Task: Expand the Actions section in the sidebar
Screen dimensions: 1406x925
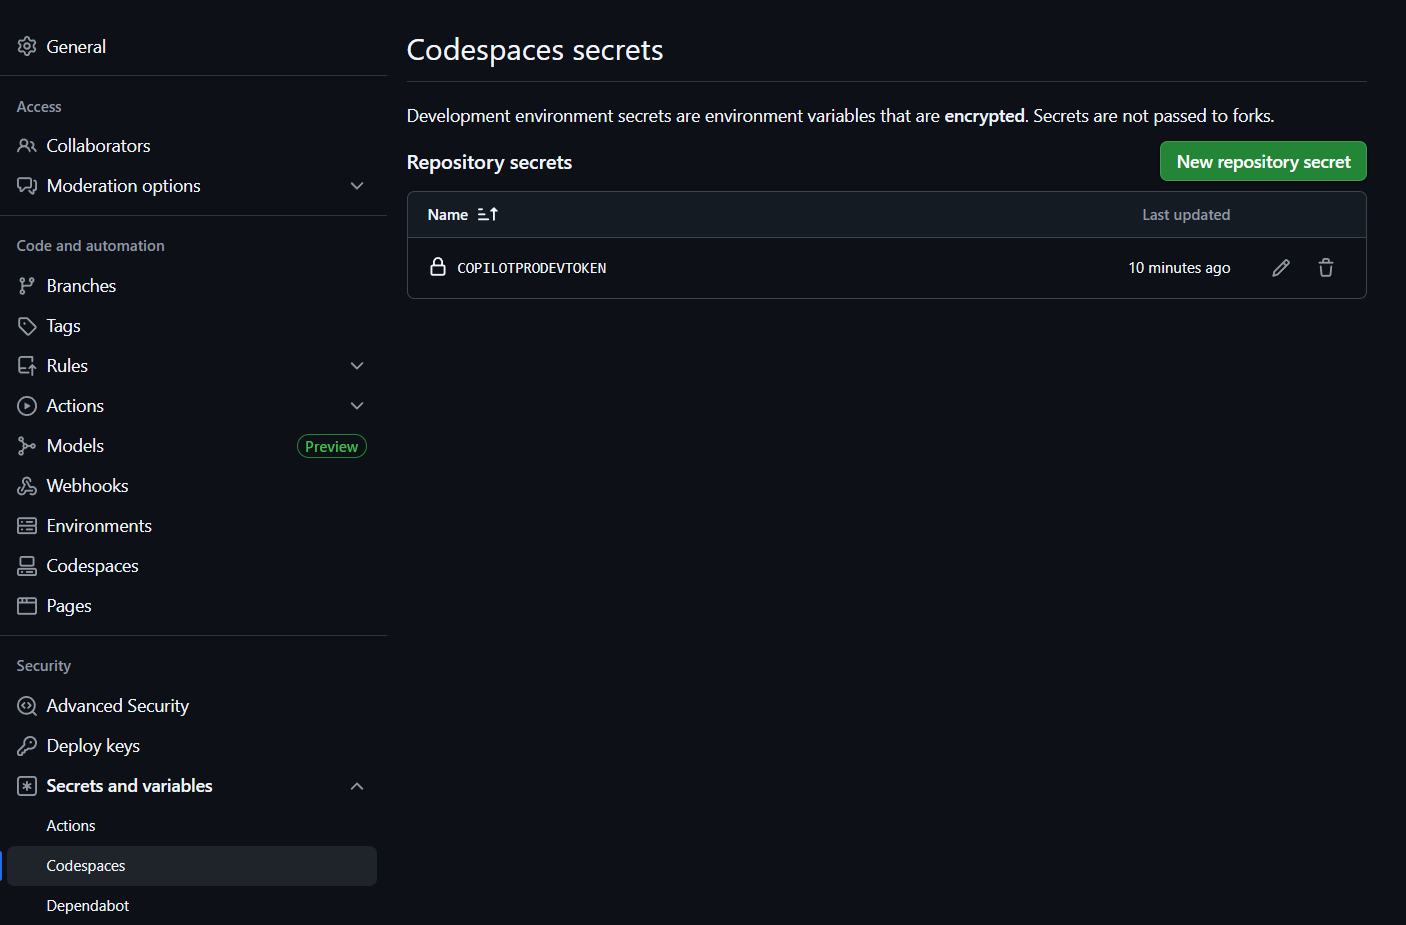Action: (x=357, y=405)
